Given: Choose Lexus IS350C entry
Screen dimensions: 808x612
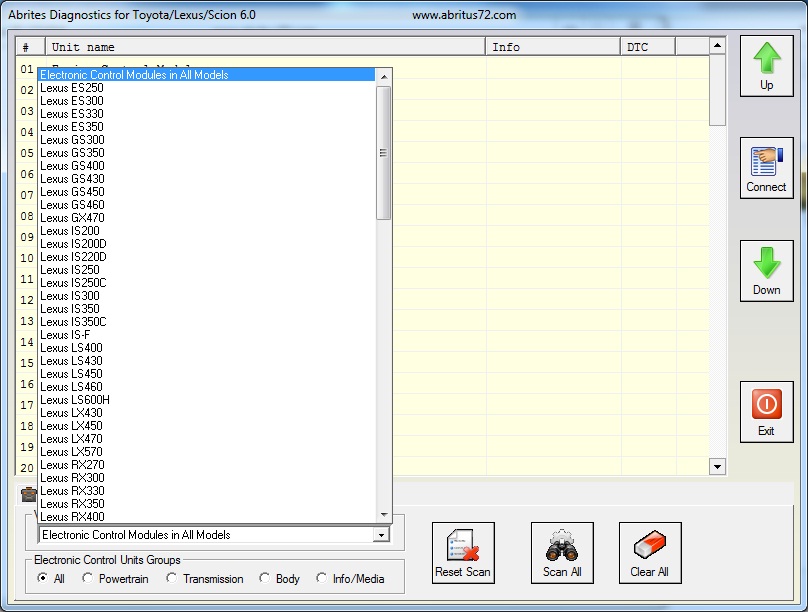Looking at the screenshot, I should [x=207, y=322].
